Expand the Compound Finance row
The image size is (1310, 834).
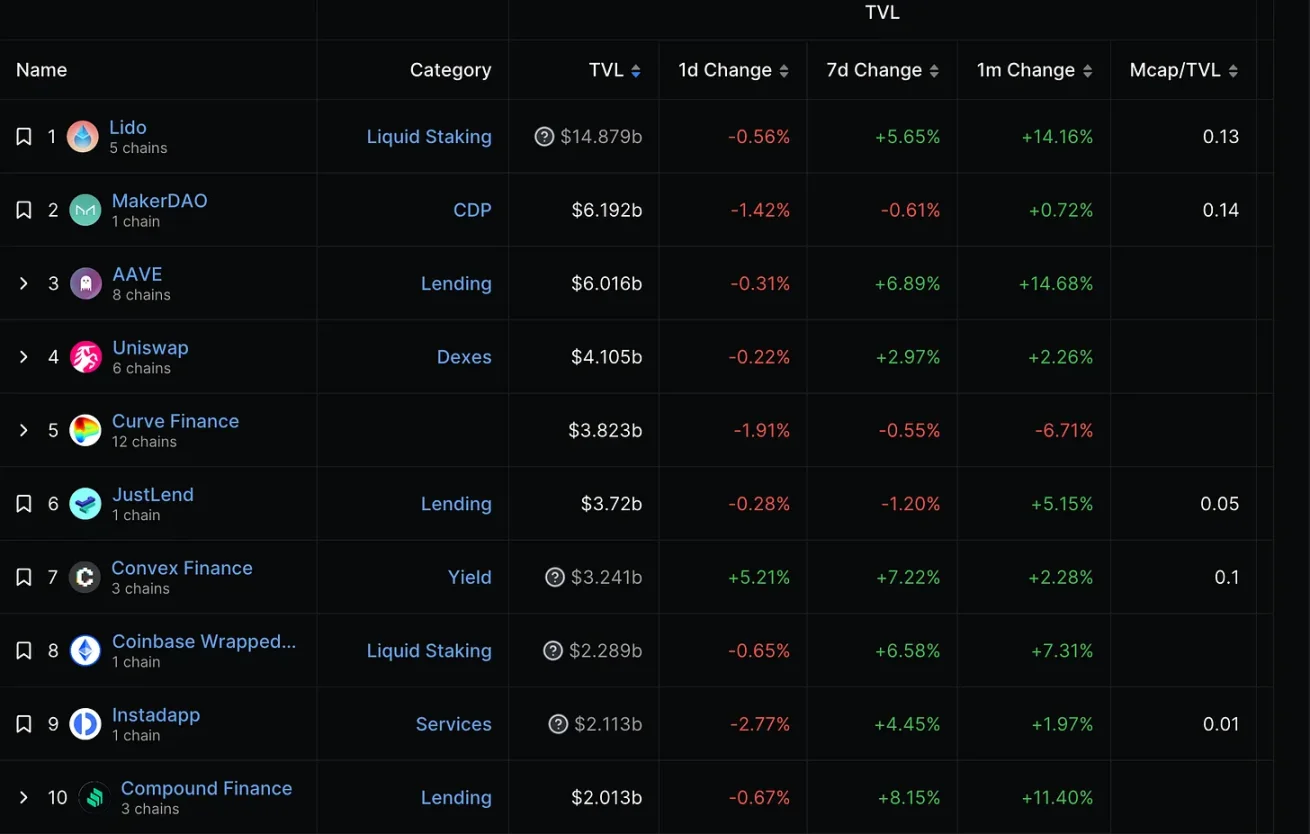pos(24,798)
